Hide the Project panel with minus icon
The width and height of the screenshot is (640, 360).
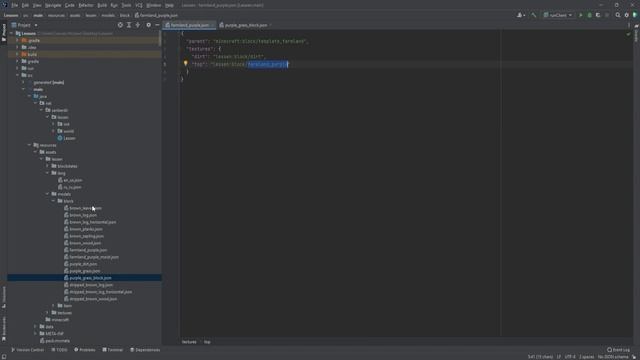pyautogui.click(x=157, y=25)
